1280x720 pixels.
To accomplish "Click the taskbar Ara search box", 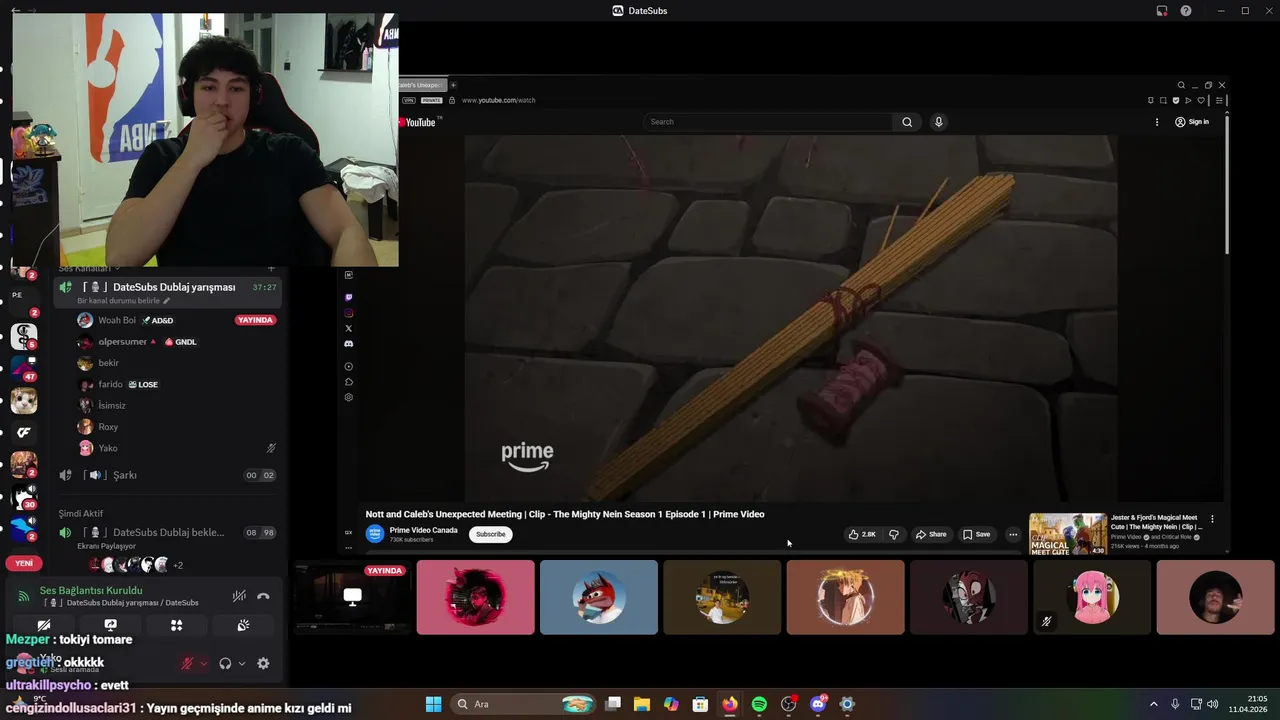I will pyautogui.click(x=523, y=704).
